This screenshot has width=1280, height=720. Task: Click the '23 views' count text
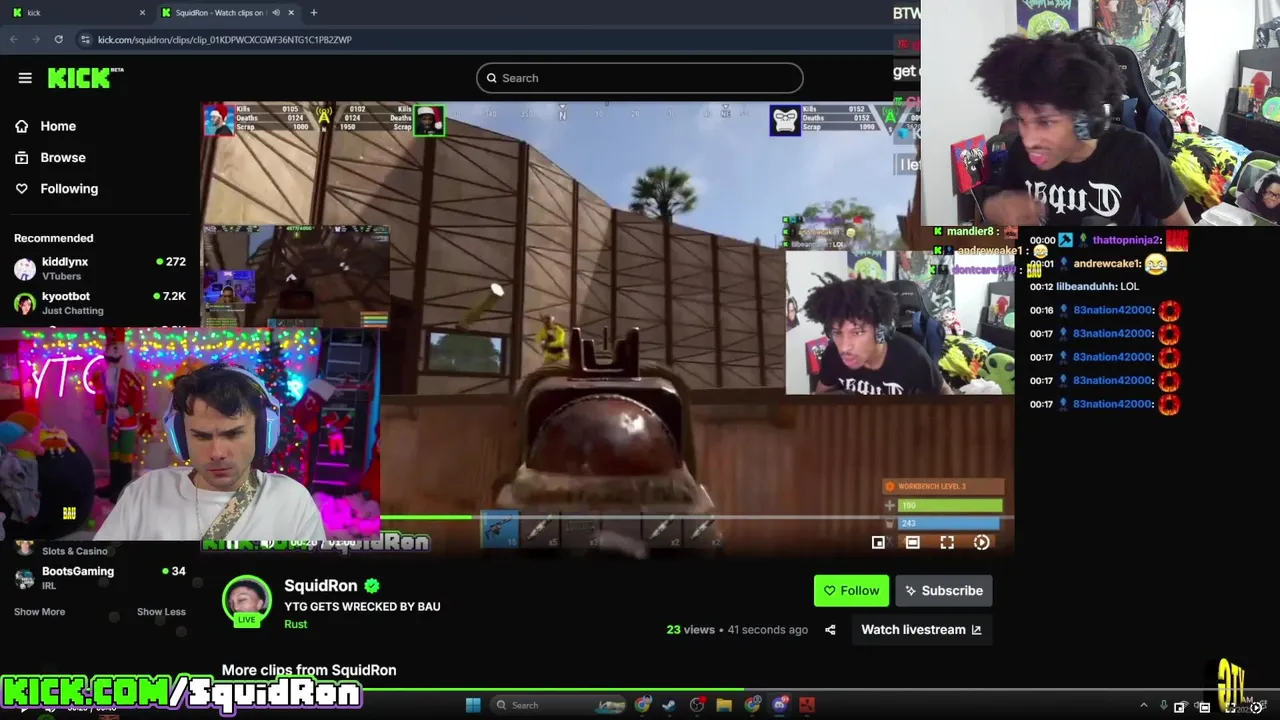(691, 629)
